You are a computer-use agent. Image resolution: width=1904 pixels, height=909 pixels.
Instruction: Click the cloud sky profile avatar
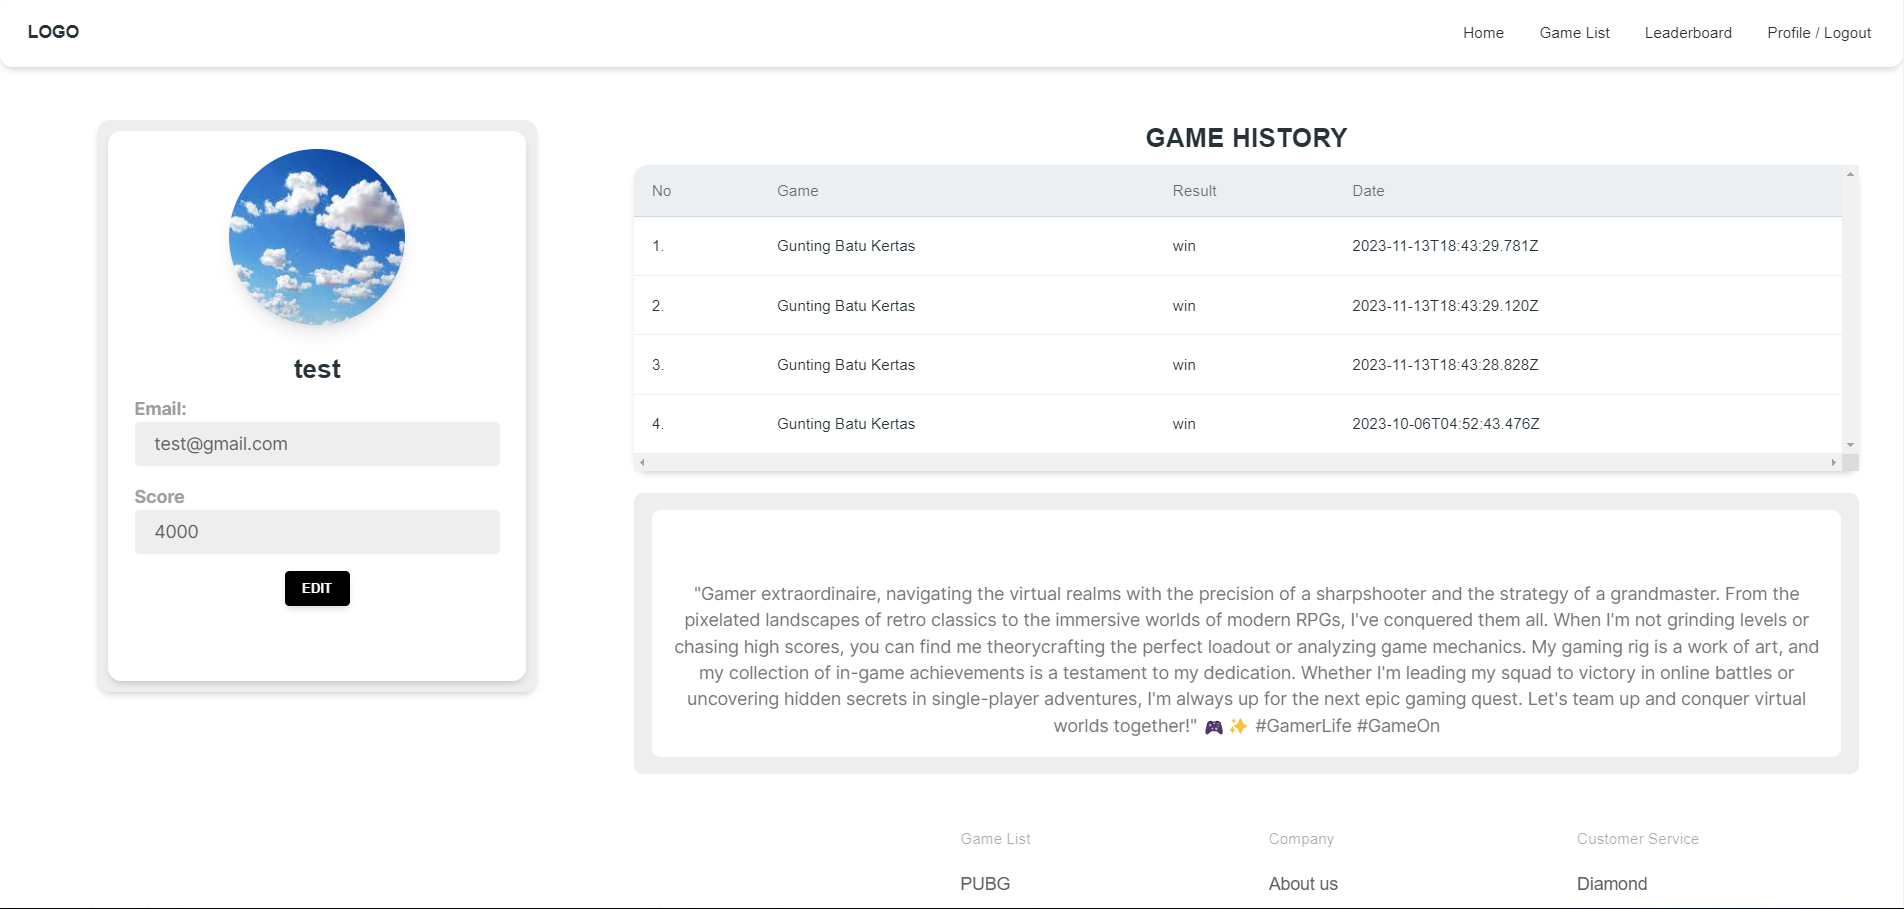click(x=317, y=237)
